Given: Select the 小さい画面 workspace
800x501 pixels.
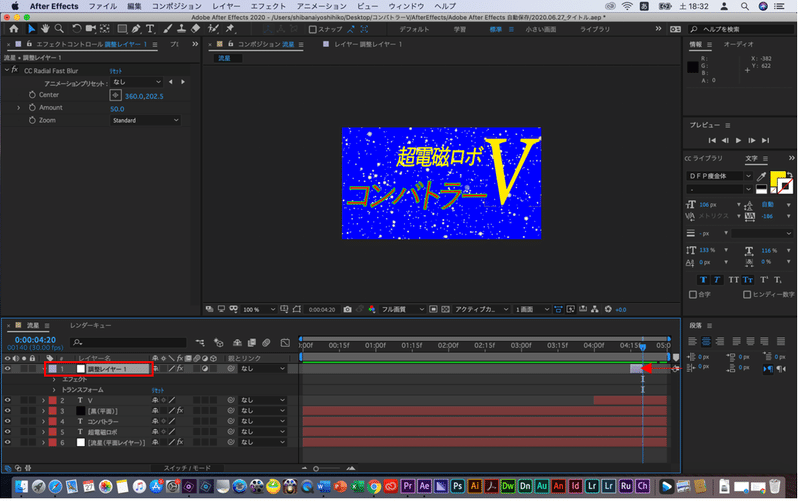Looking at the screenshot, I should click(541, 30).
